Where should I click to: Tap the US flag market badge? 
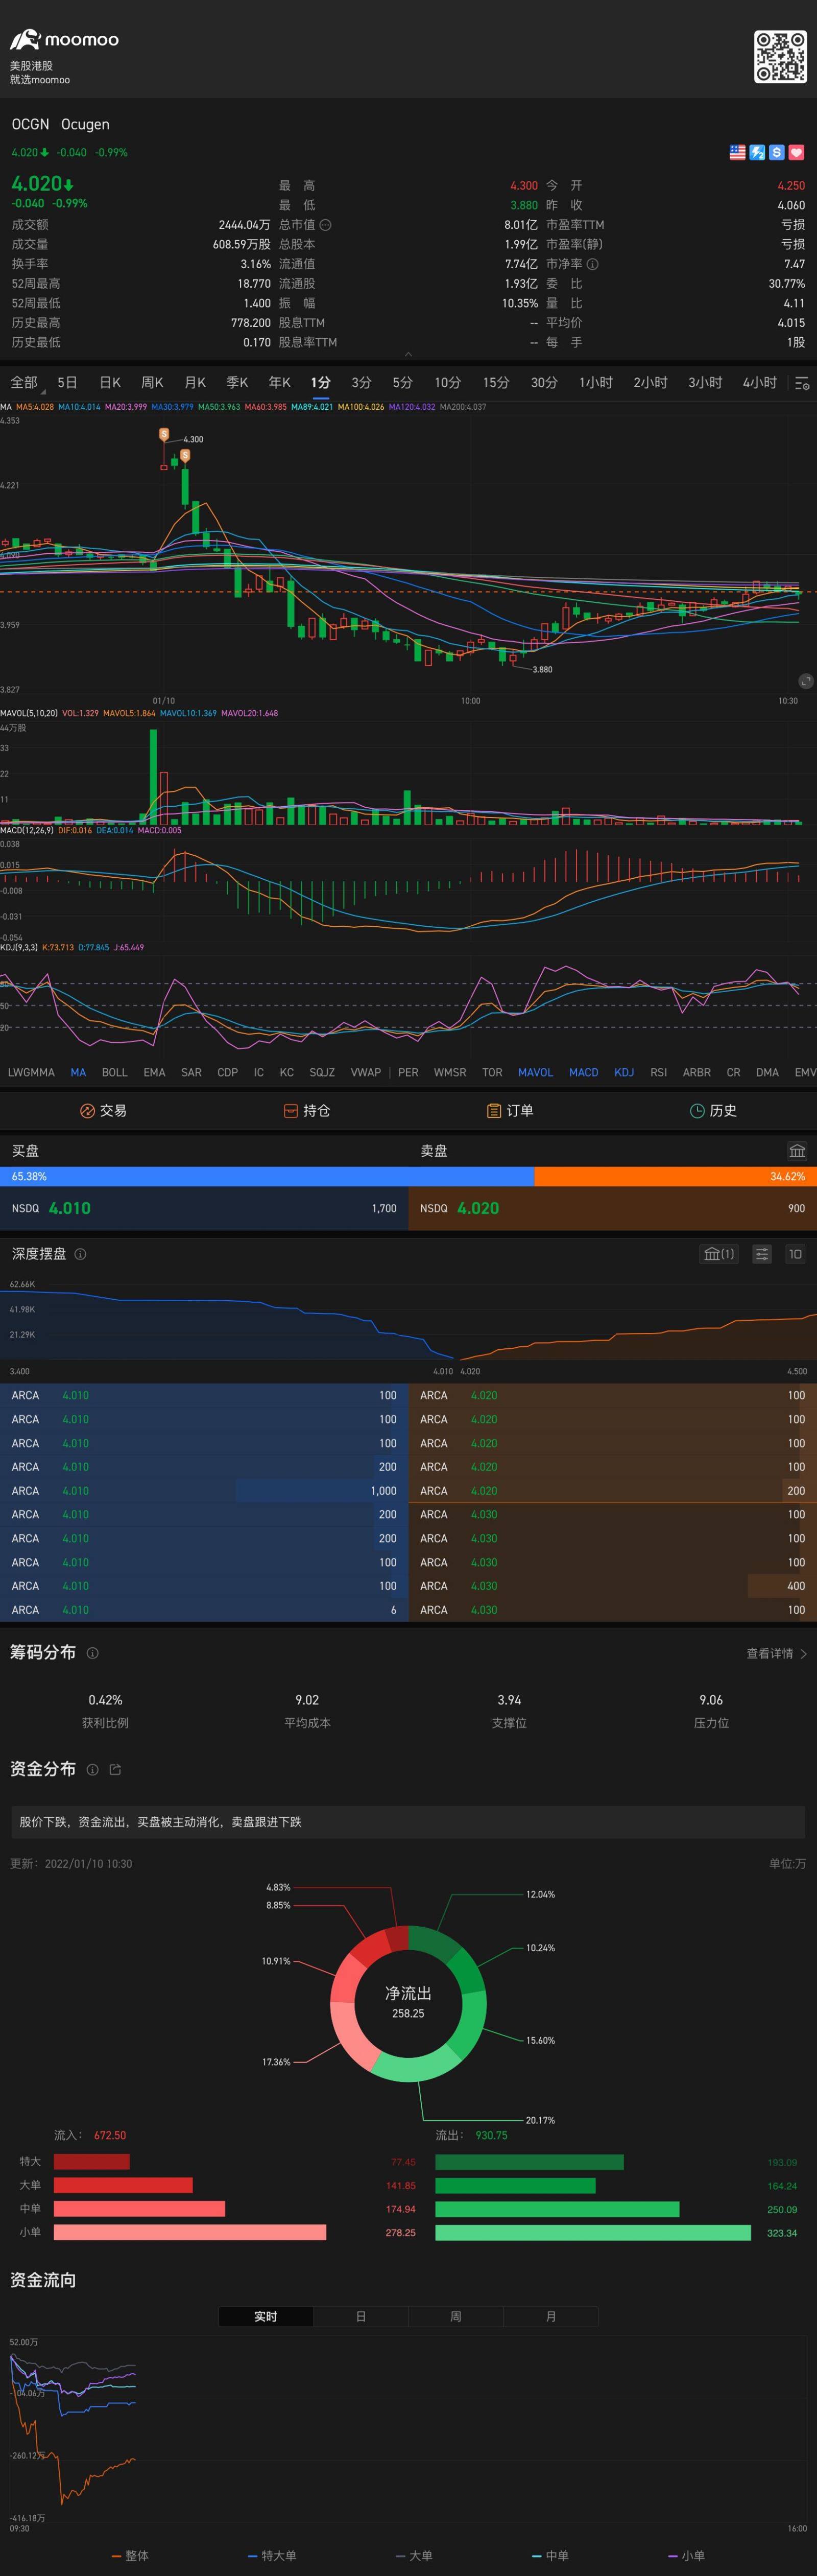tap(738, 152)
